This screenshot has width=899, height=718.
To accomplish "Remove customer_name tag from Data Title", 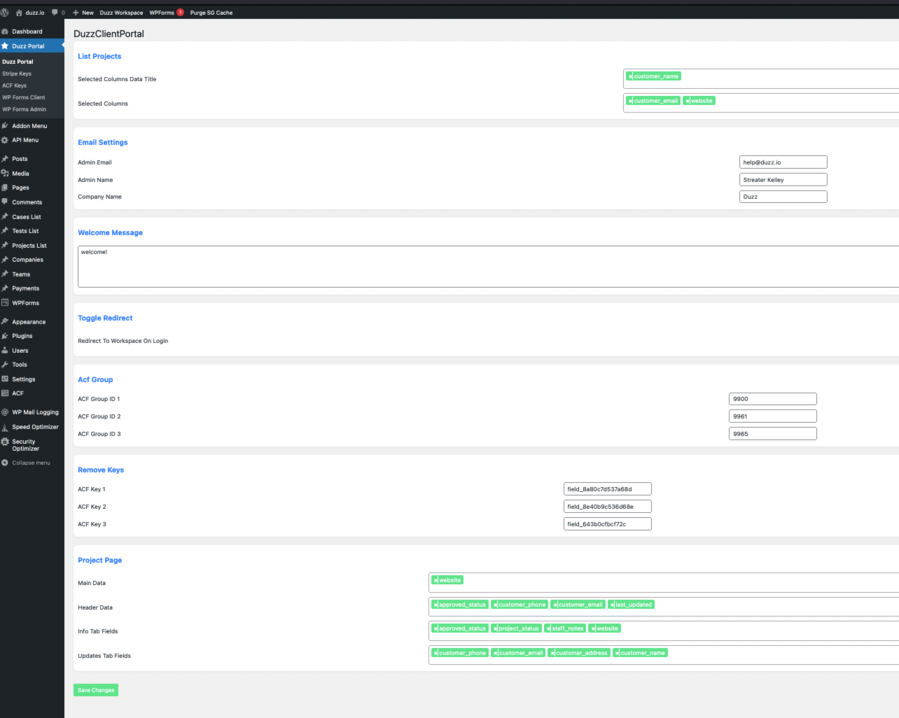I will coord(630,76).
